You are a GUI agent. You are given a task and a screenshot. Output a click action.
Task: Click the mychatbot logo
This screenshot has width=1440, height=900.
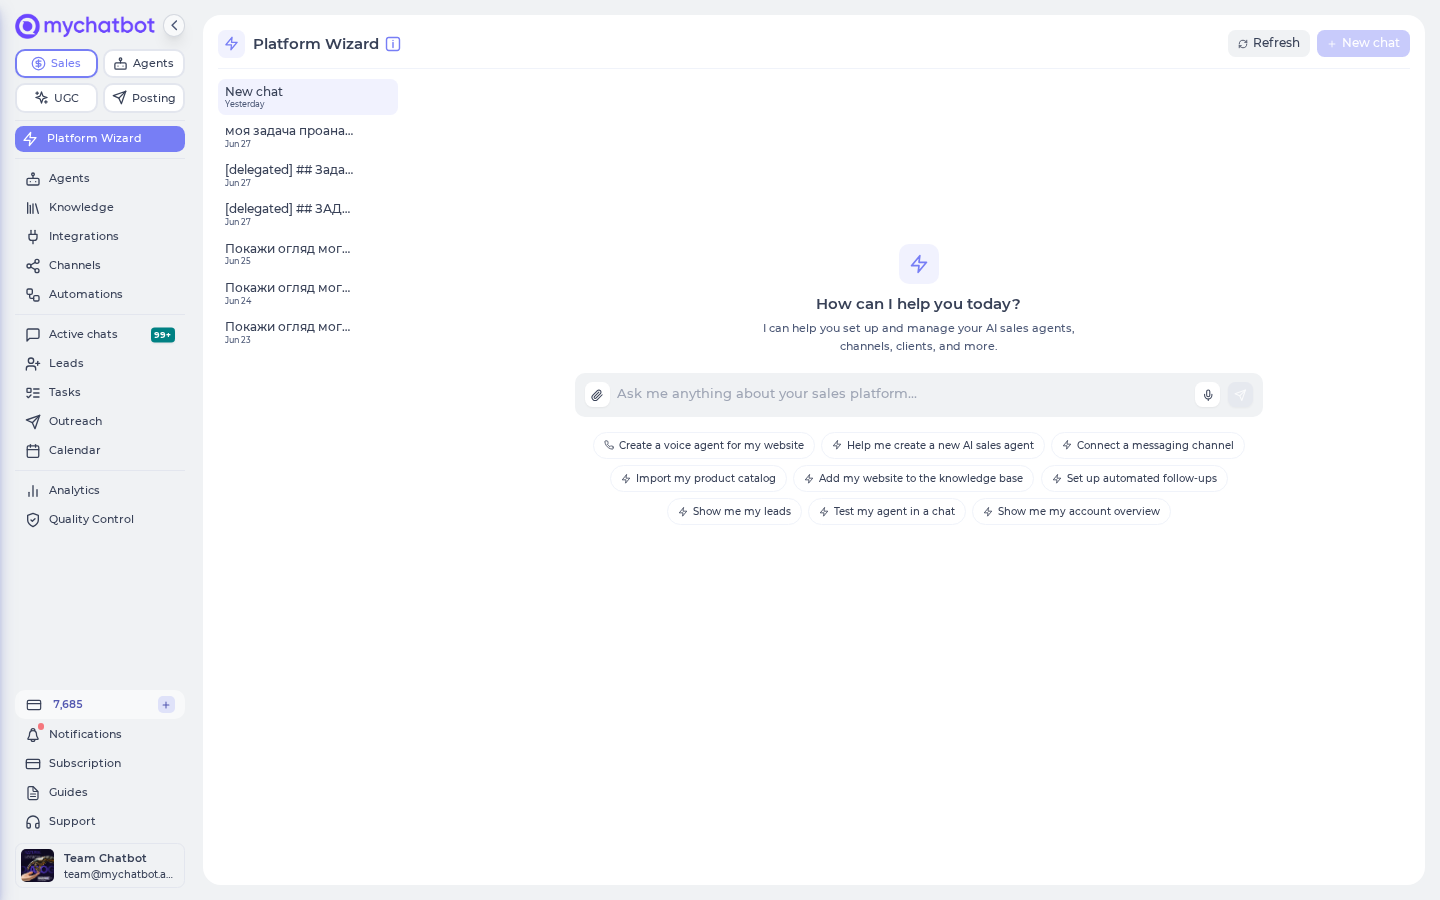pyautogui.click(x=85, y=26)
